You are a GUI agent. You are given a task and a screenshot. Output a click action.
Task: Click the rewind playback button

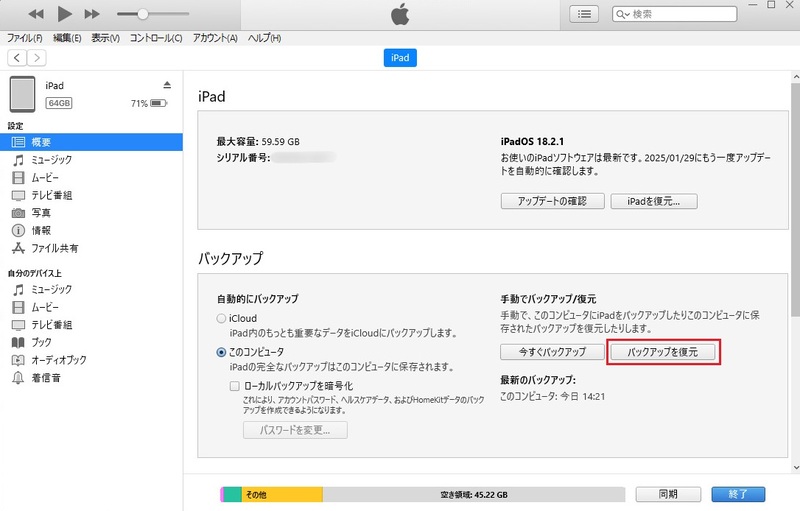tap(36, 14)
